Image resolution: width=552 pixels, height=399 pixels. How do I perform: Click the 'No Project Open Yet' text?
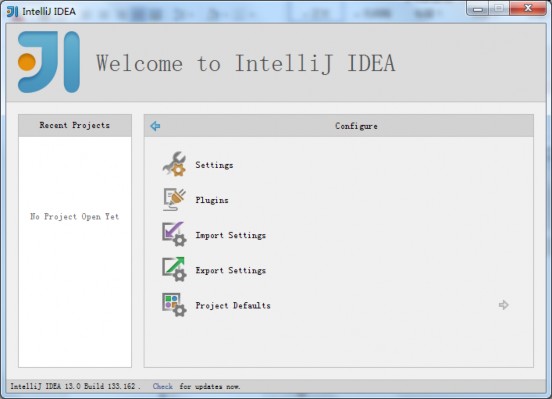(75, 217)
